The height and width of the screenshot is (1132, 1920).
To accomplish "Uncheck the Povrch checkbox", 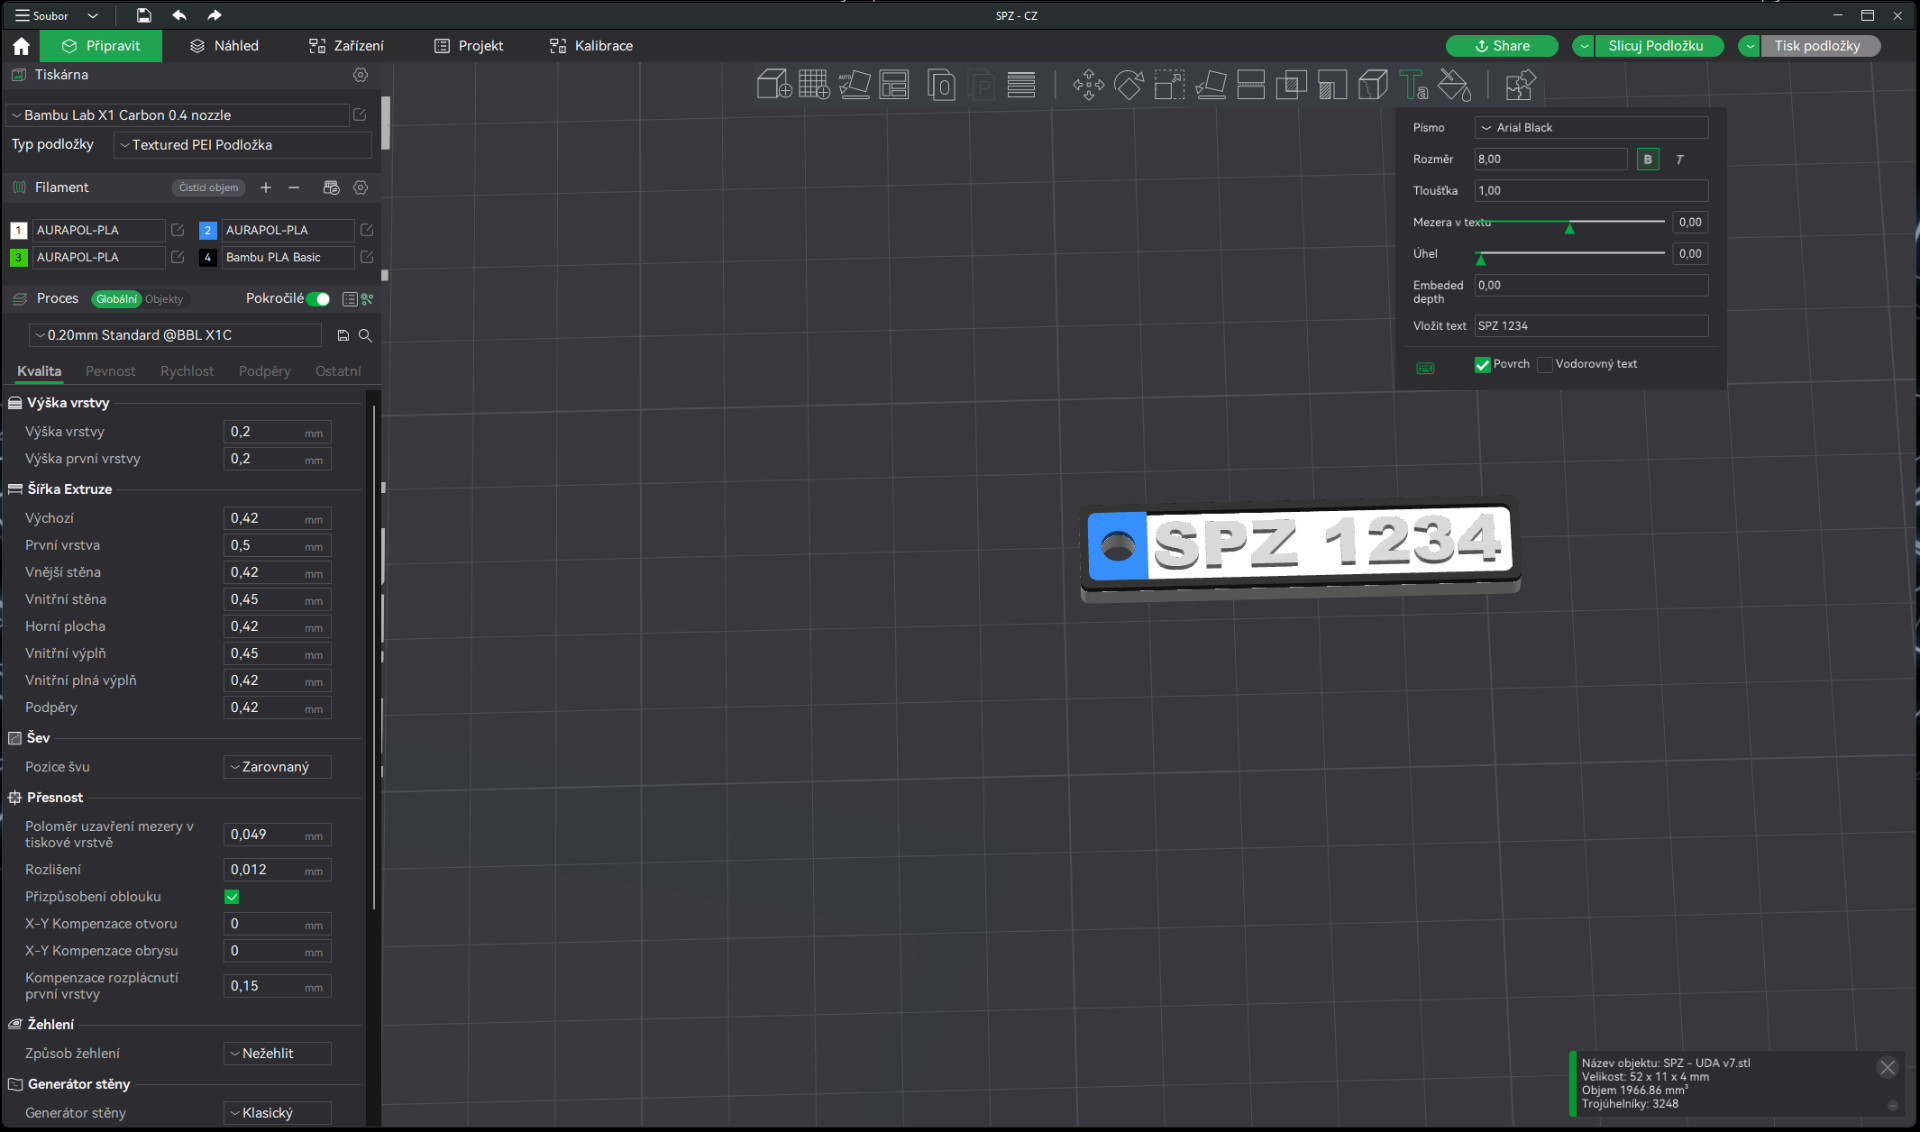I will (1482, 365).
